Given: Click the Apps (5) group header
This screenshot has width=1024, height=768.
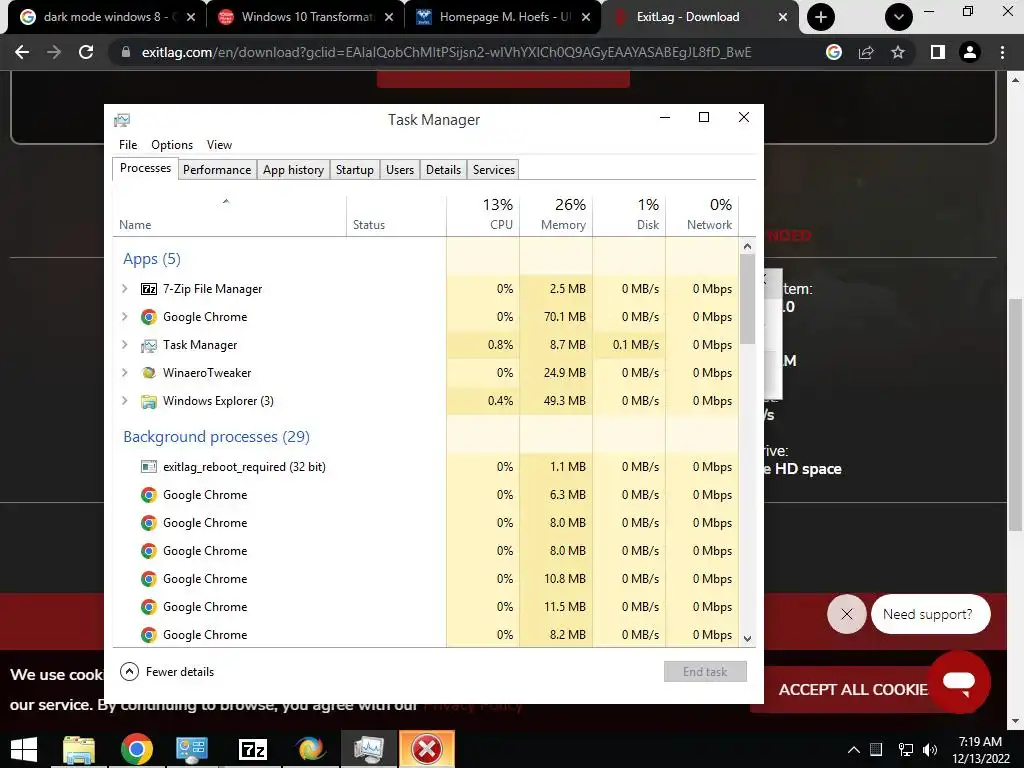Looking at the screenshot, I should click(152, 259).
